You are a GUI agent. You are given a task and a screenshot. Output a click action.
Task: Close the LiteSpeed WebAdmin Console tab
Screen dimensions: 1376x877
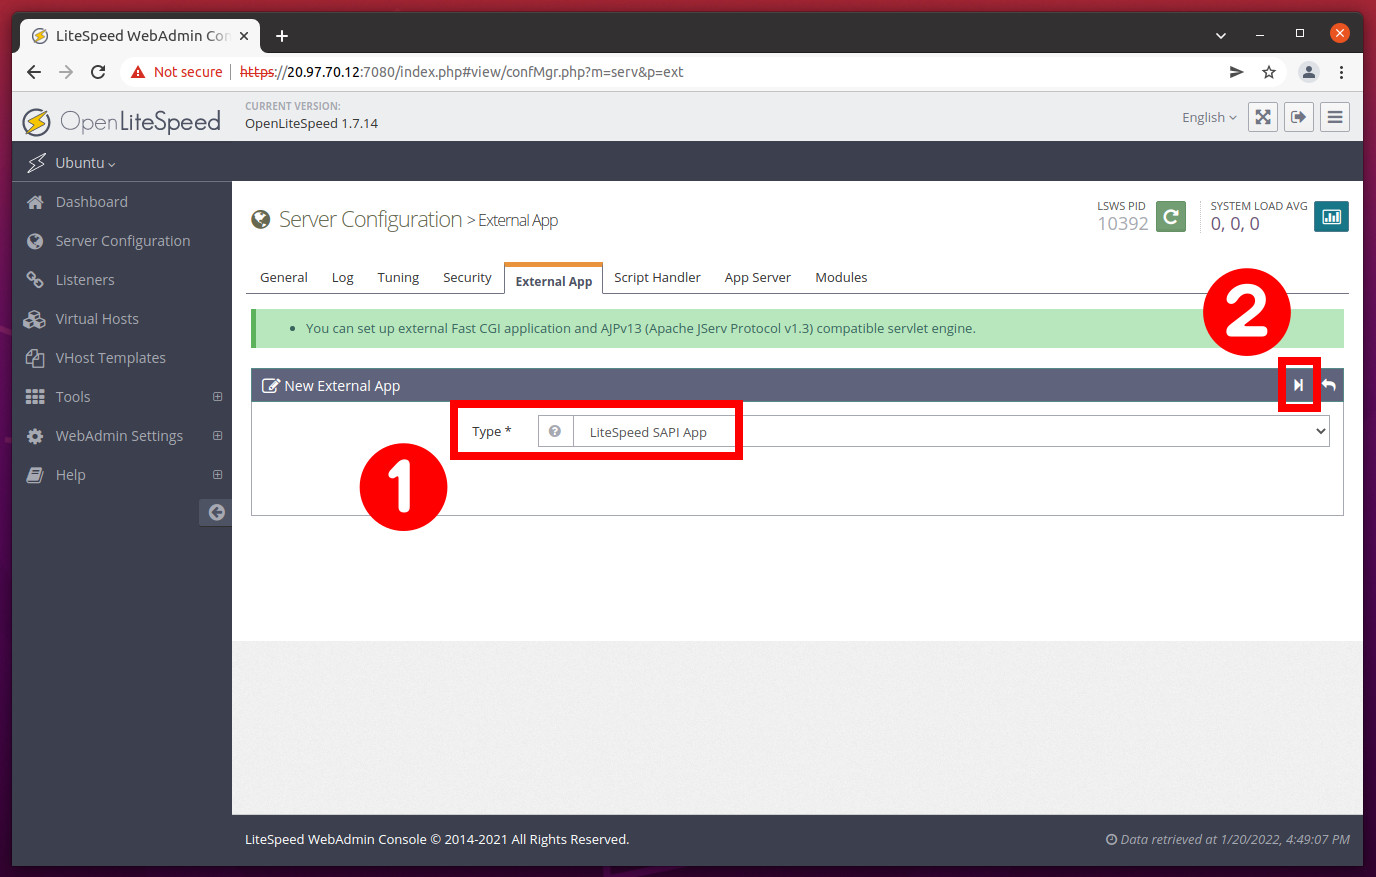coord(244,36)
